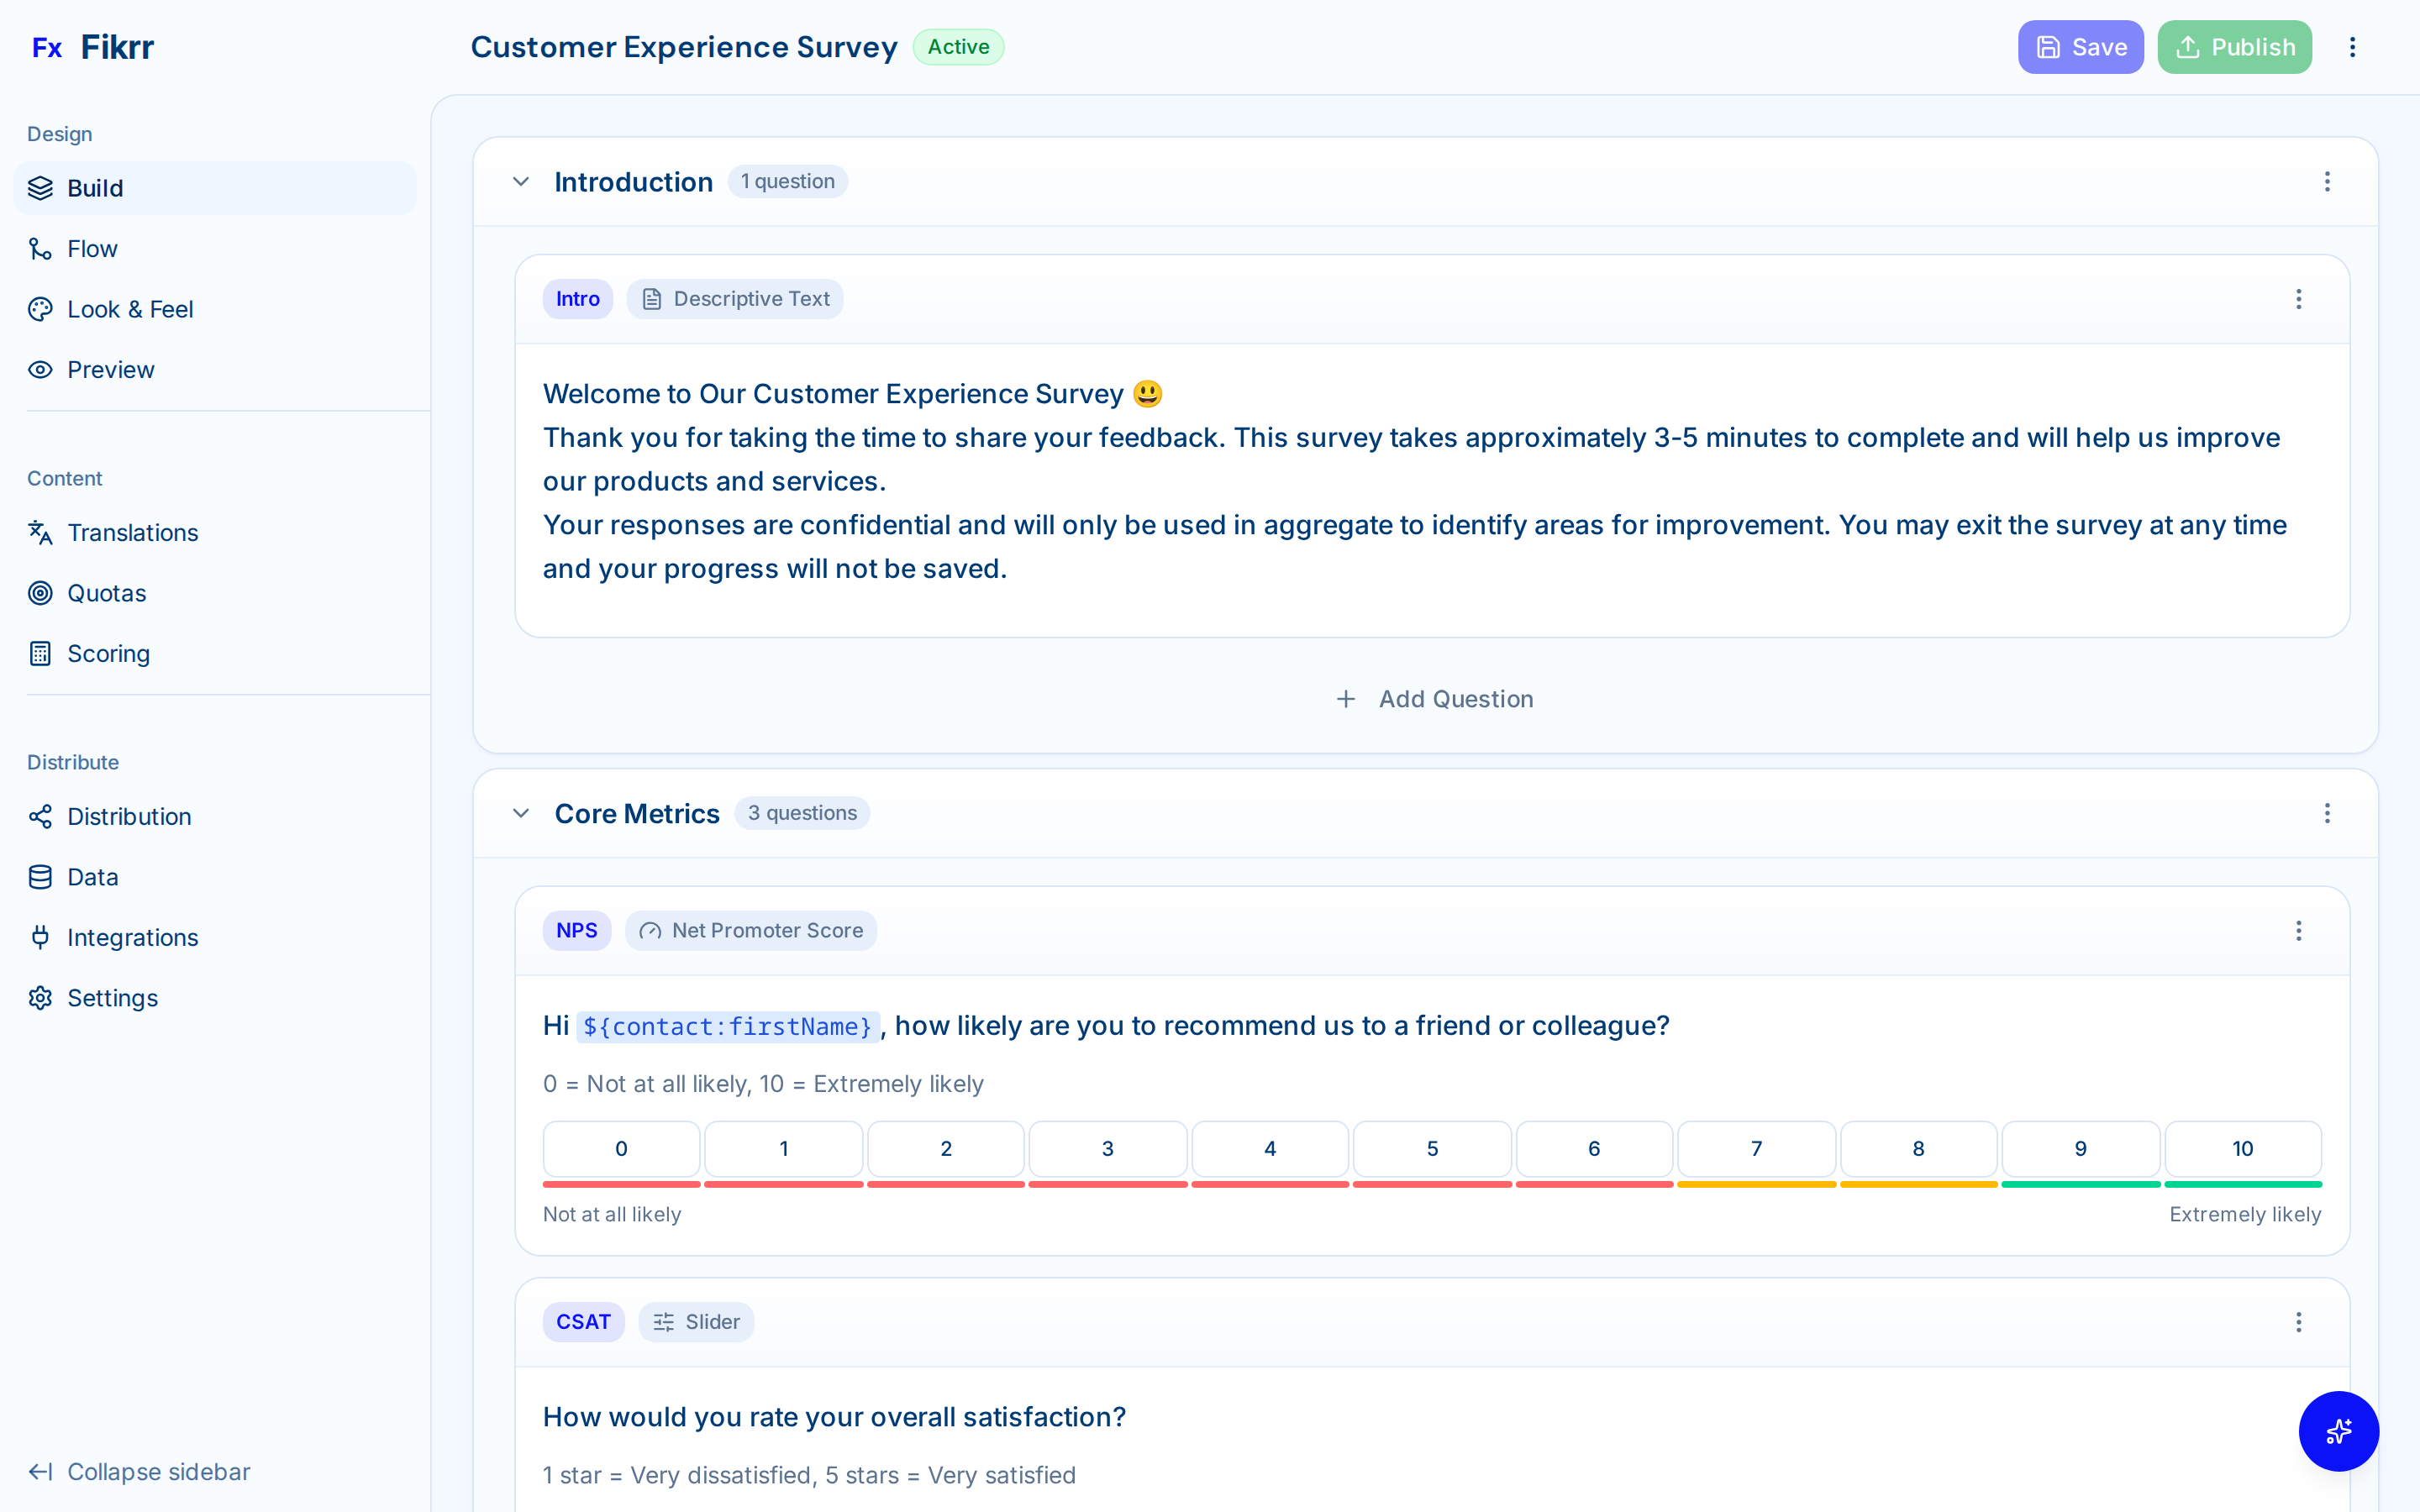This screenshot has width=2420, height=1512.
Task: Toggle the Active status badge
Action: coord(958,46)
